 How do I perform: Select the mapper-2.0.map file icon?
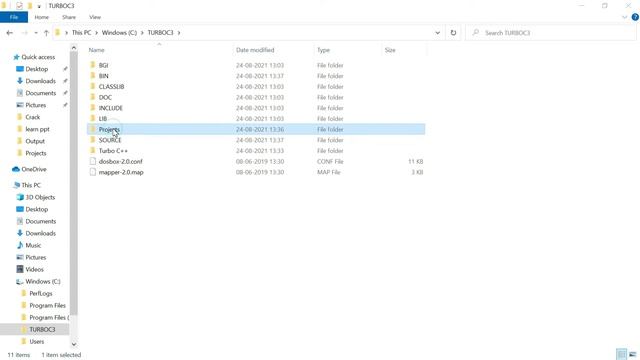[x=93, y=172]
